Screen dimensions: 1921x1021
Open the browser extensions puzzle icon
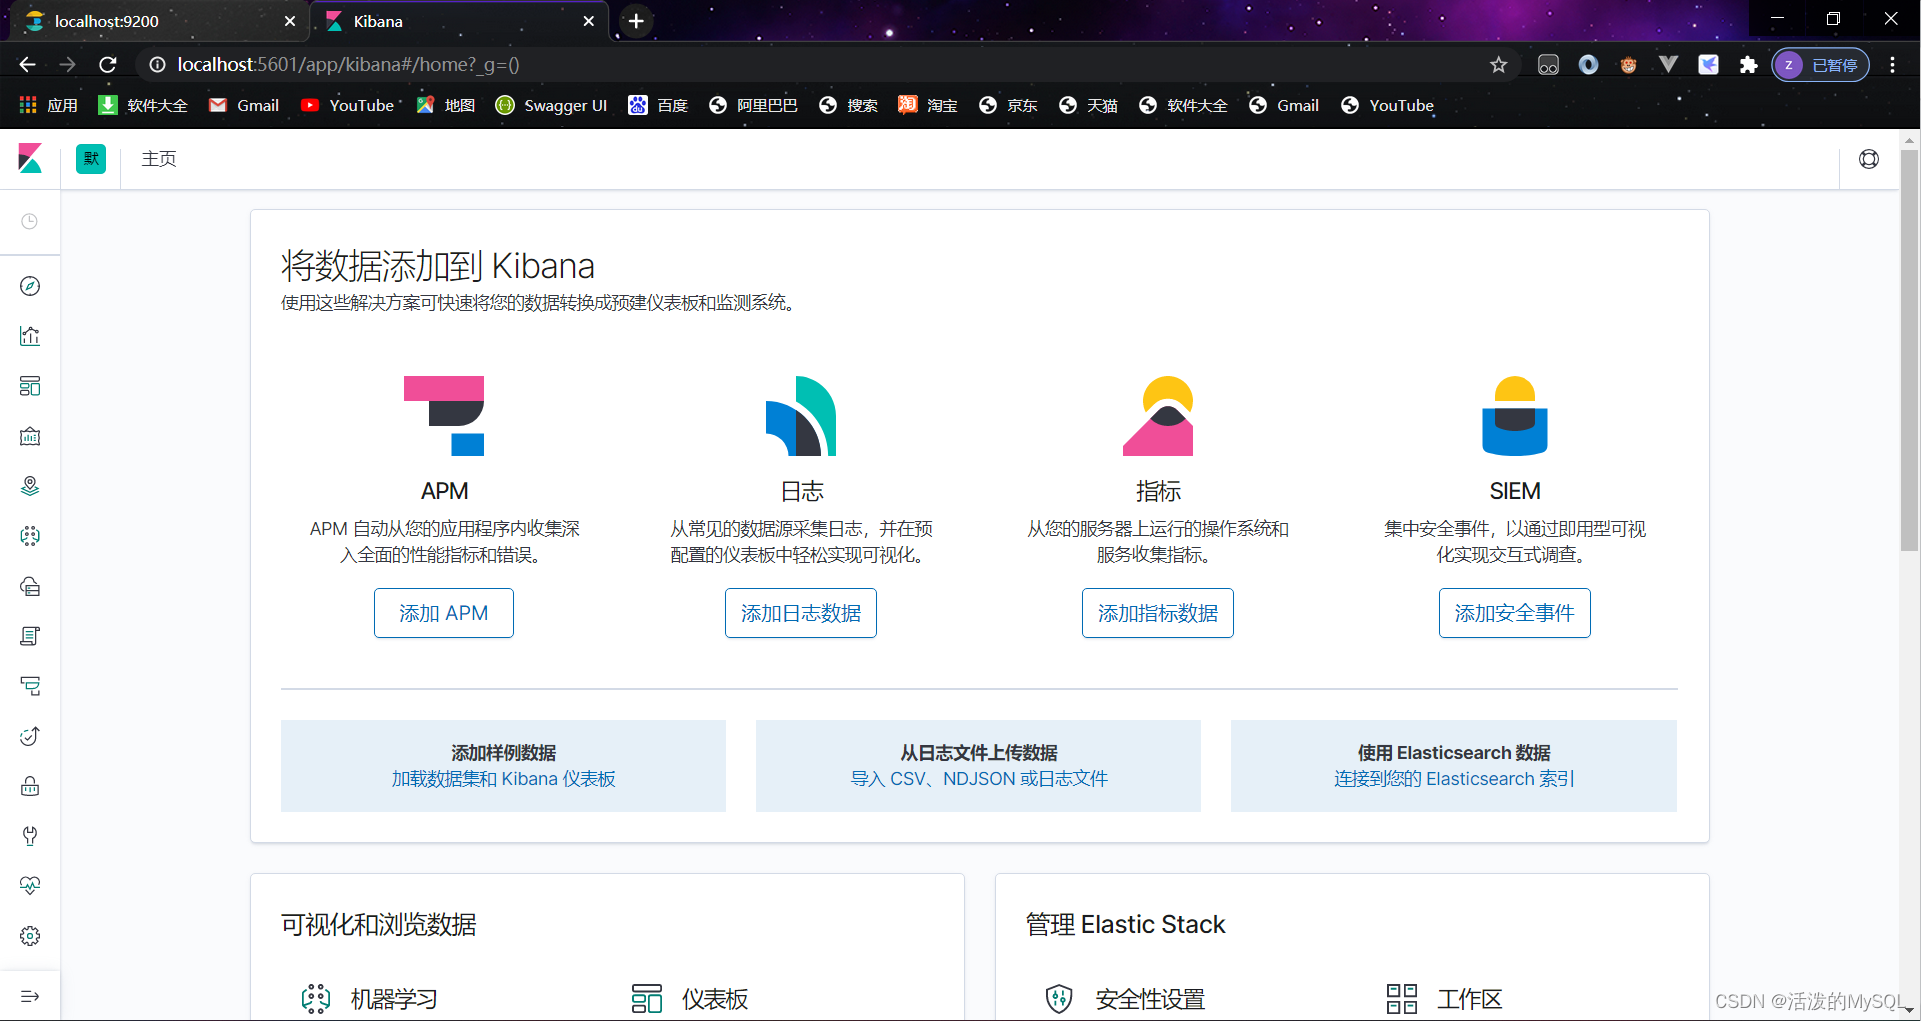click(x=1748, y=65)
